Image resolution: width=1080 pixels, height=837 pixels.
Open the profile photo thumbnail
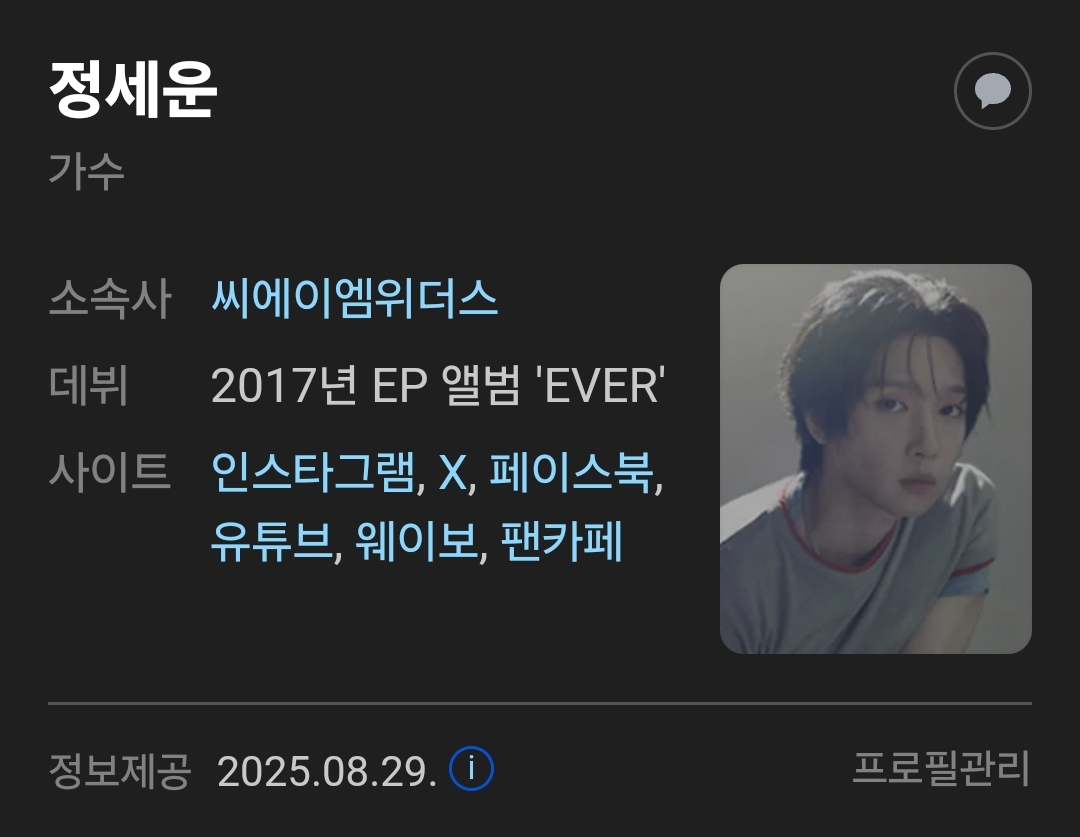pyautogui.click(x=875, y=459)
